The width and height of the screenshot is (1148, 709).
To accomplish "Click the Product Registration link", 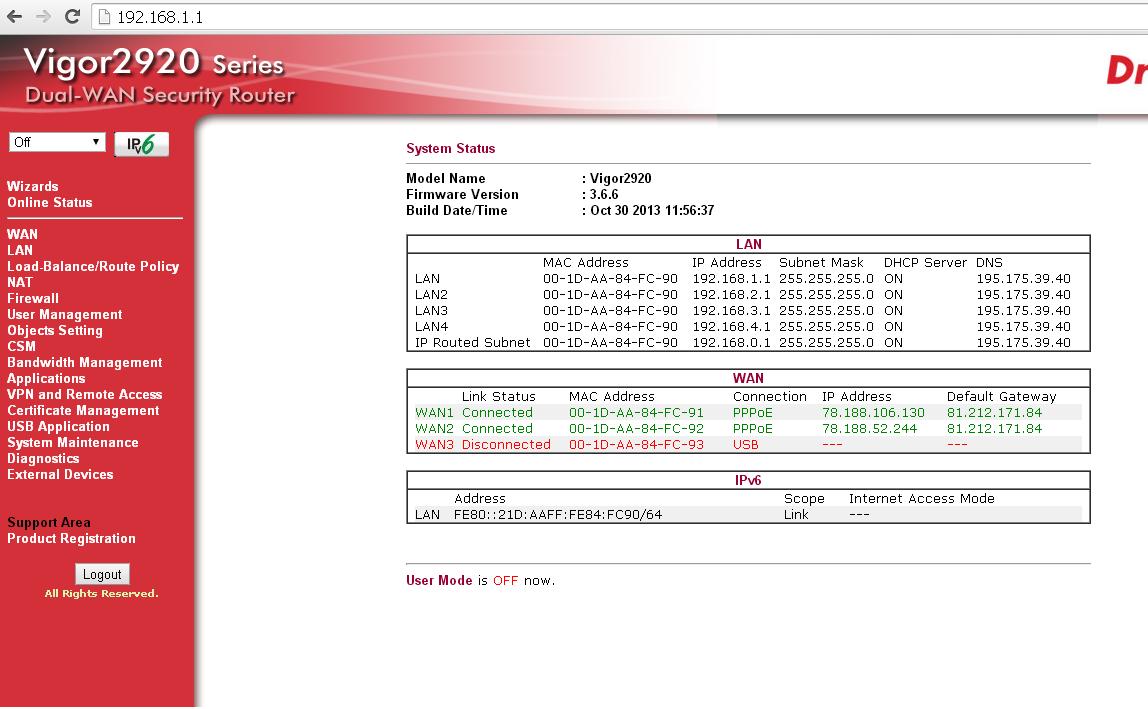I will tap(71, 539).
